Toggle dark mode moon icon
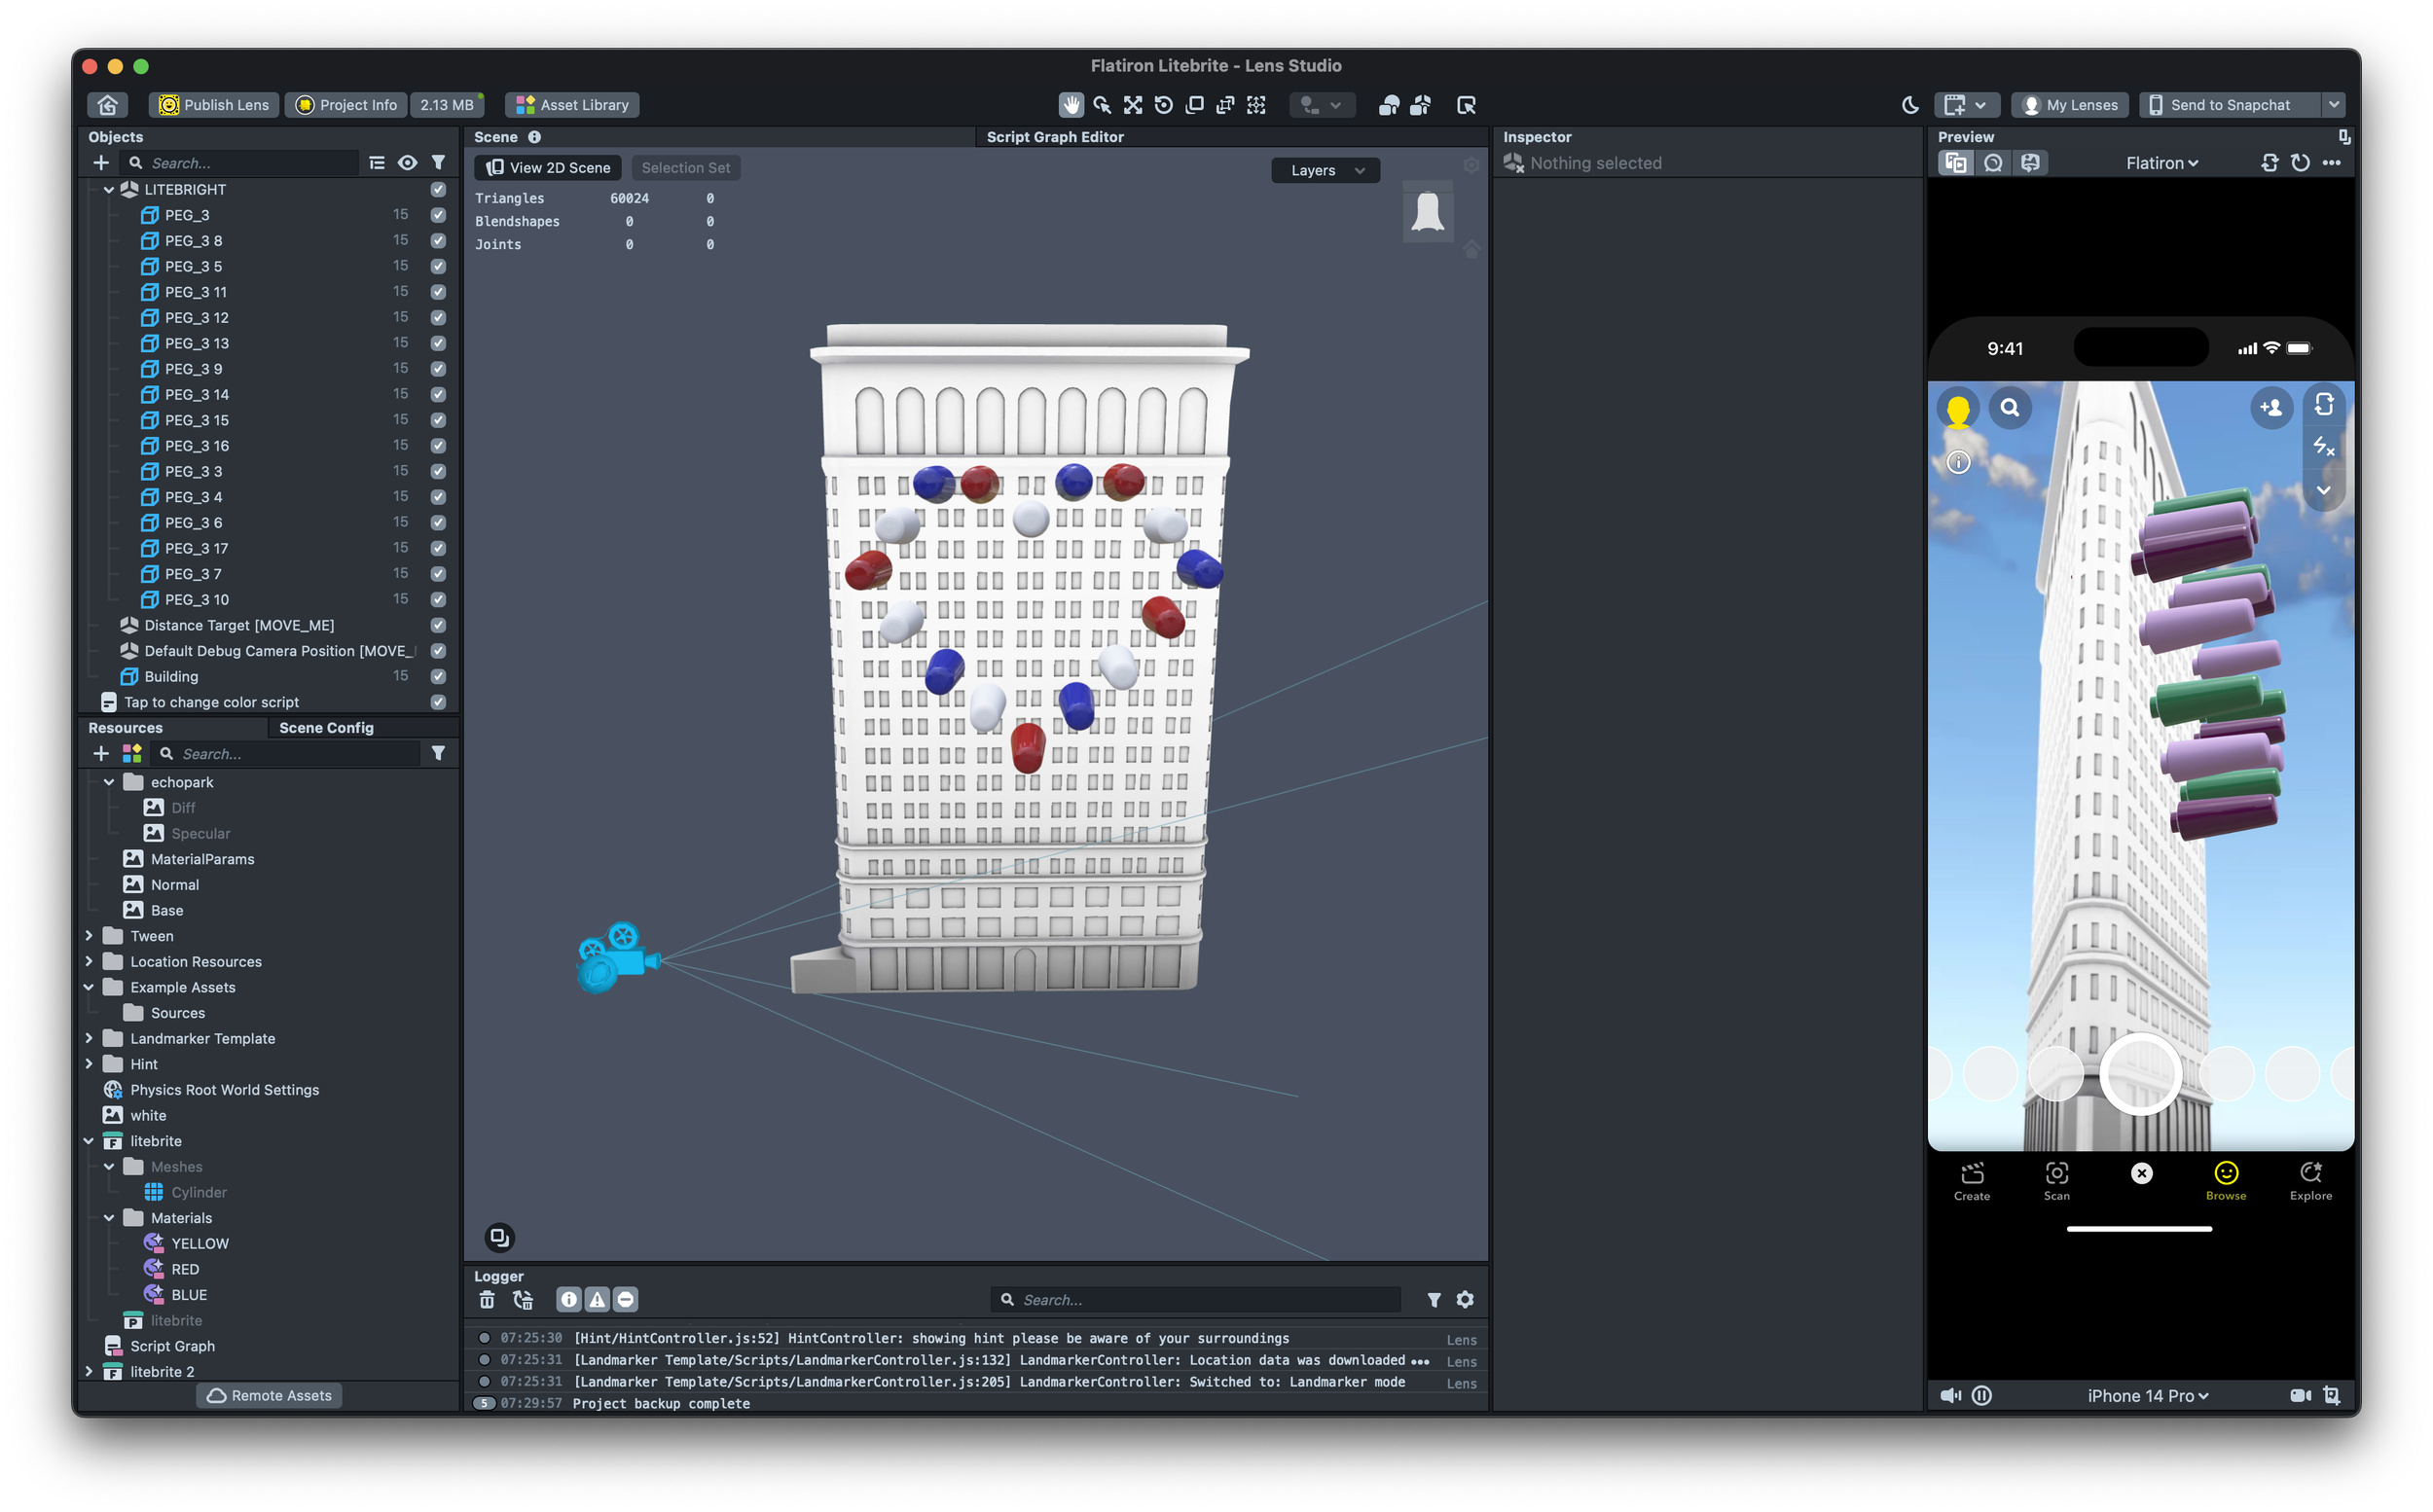Image resolution: width=2433 pixels, height=1512 pixels. point(1910,105)
